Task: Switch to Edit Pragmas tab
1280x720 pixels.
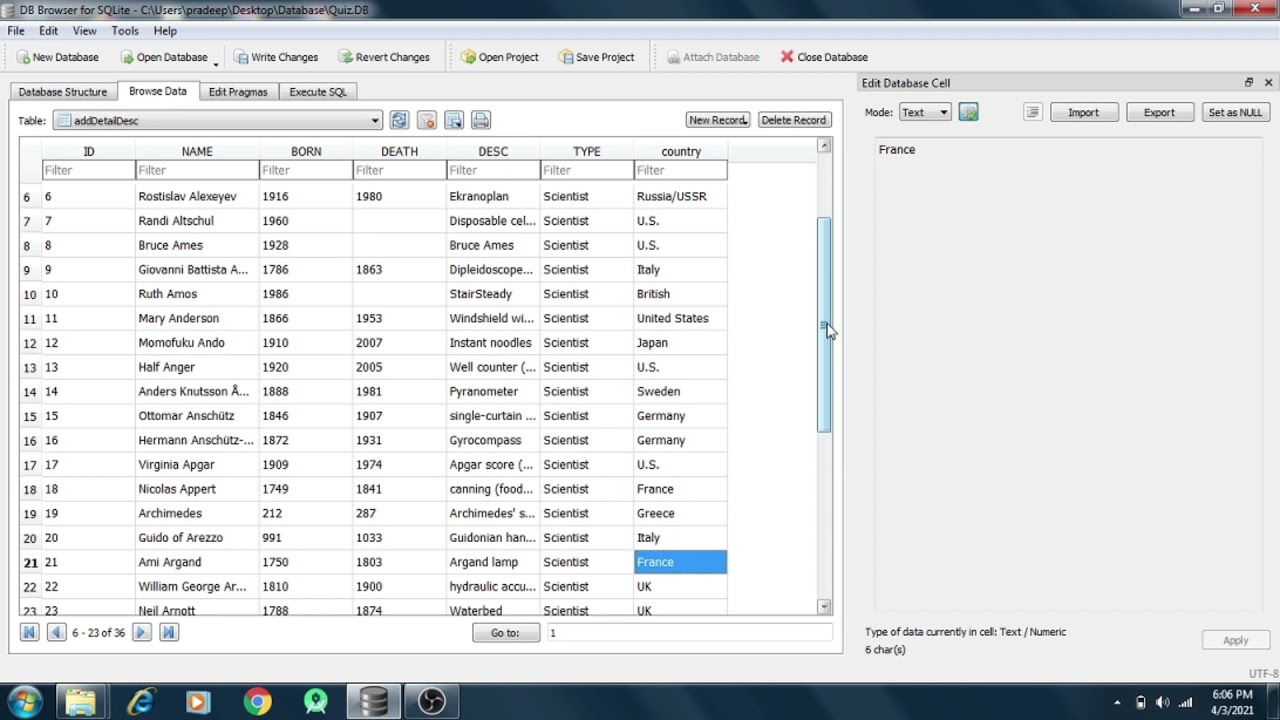Action: 238,92
